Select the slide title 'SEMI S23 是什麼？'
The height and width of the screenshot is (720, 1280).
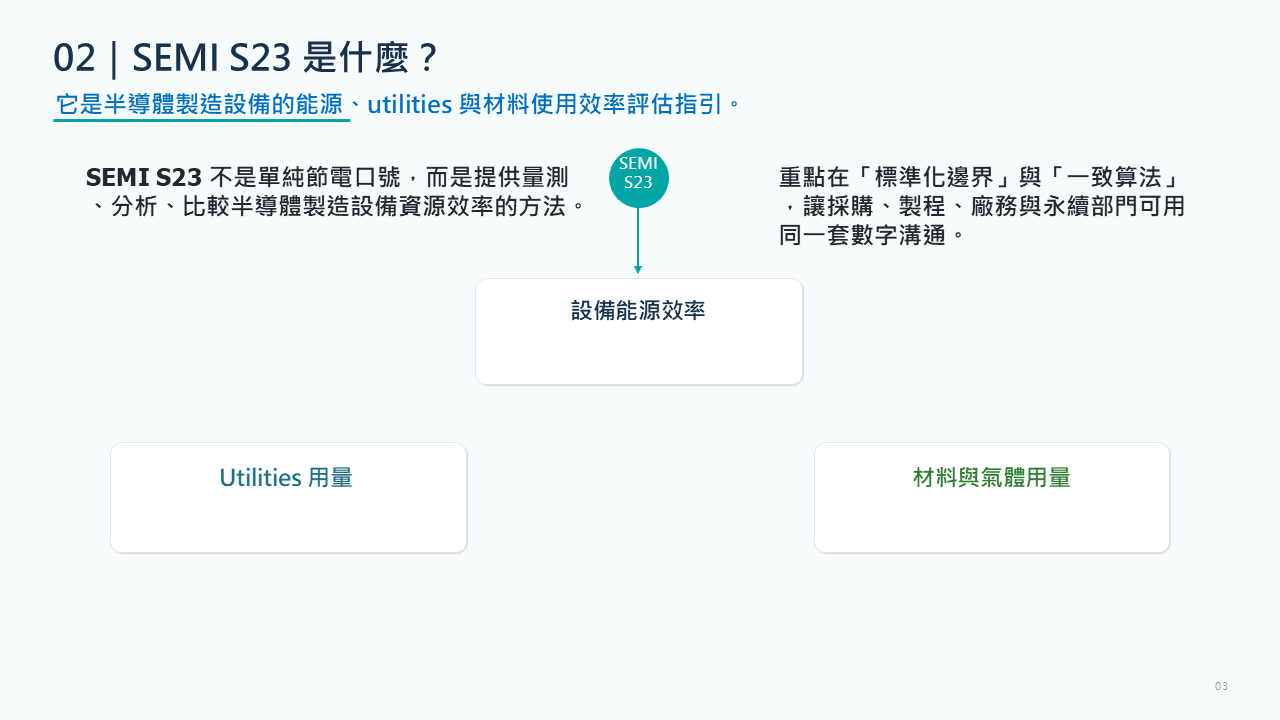coord(286,58)
